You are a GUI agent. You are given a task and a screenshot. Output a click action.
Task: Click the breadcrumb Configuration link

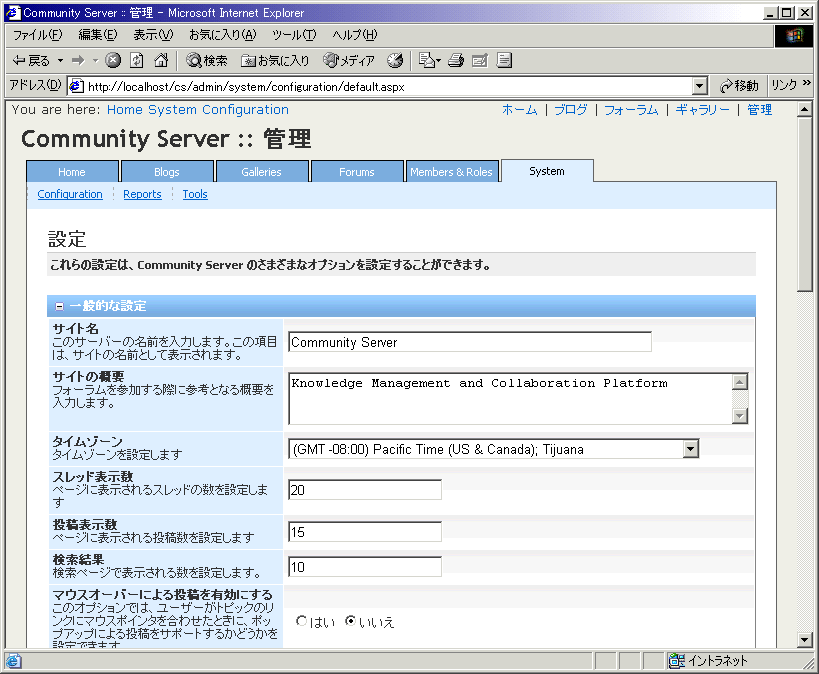pos(245,110)
